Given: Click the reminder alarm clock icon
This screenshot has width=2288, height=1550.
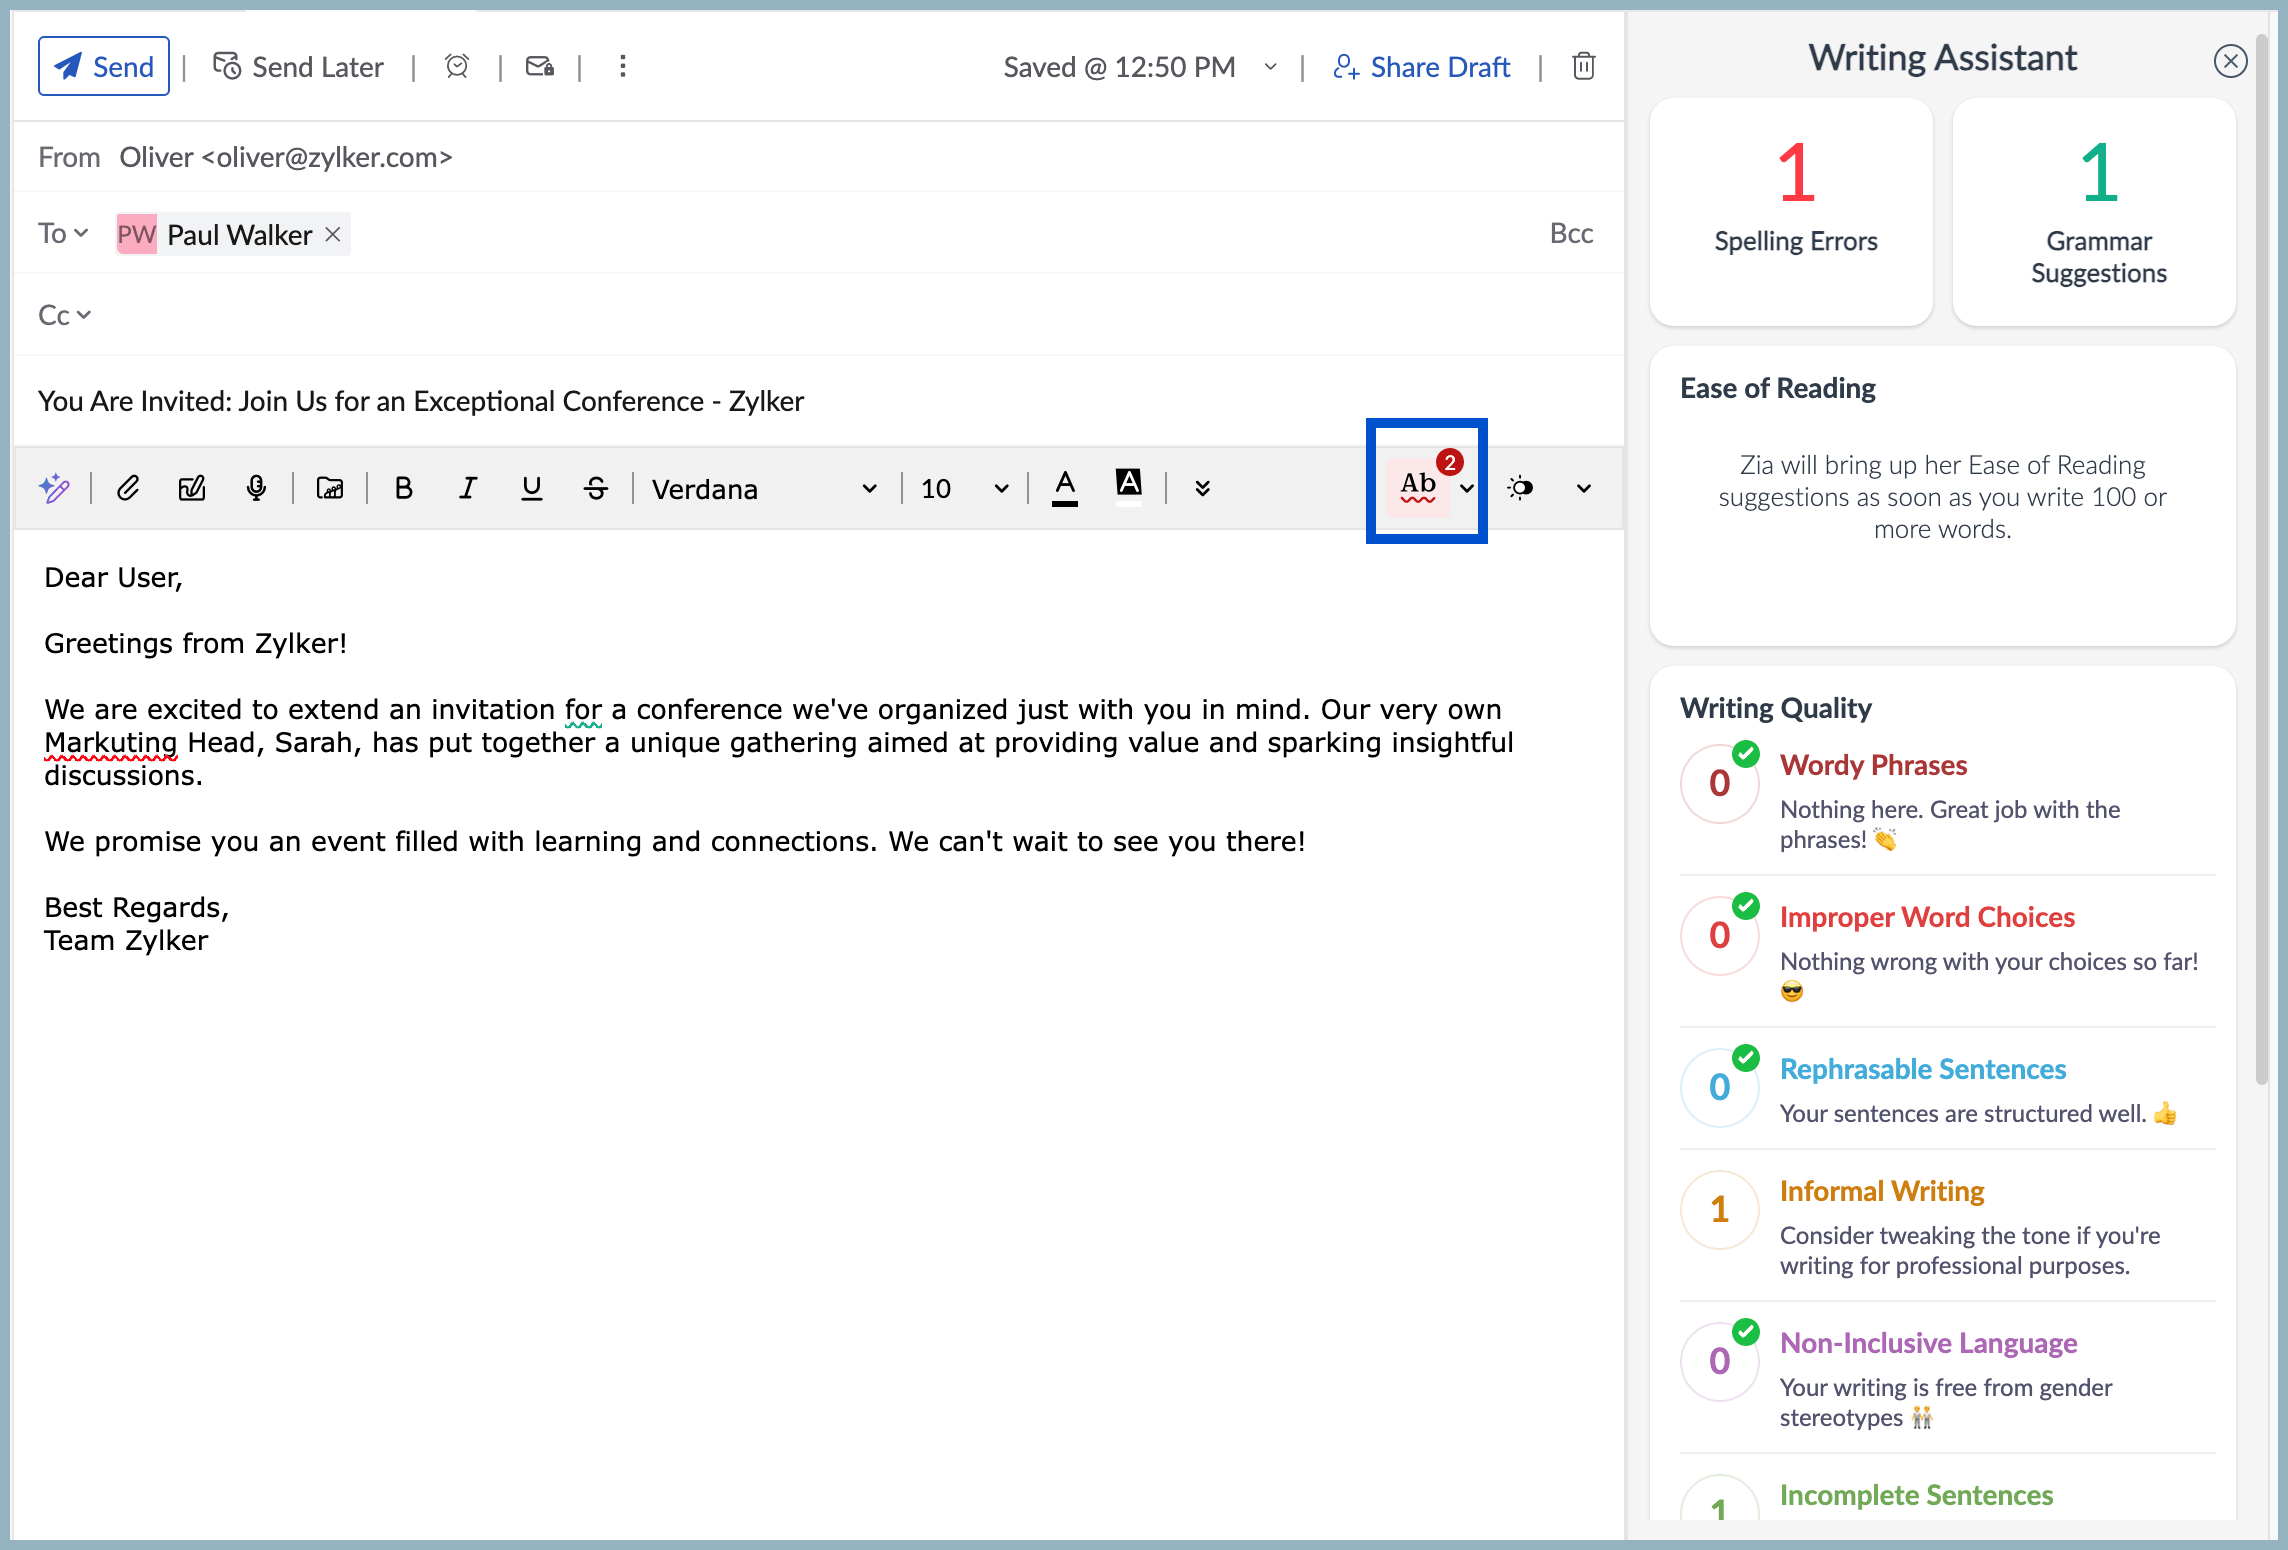Looking at the screenshot, I should click(457, 66).
